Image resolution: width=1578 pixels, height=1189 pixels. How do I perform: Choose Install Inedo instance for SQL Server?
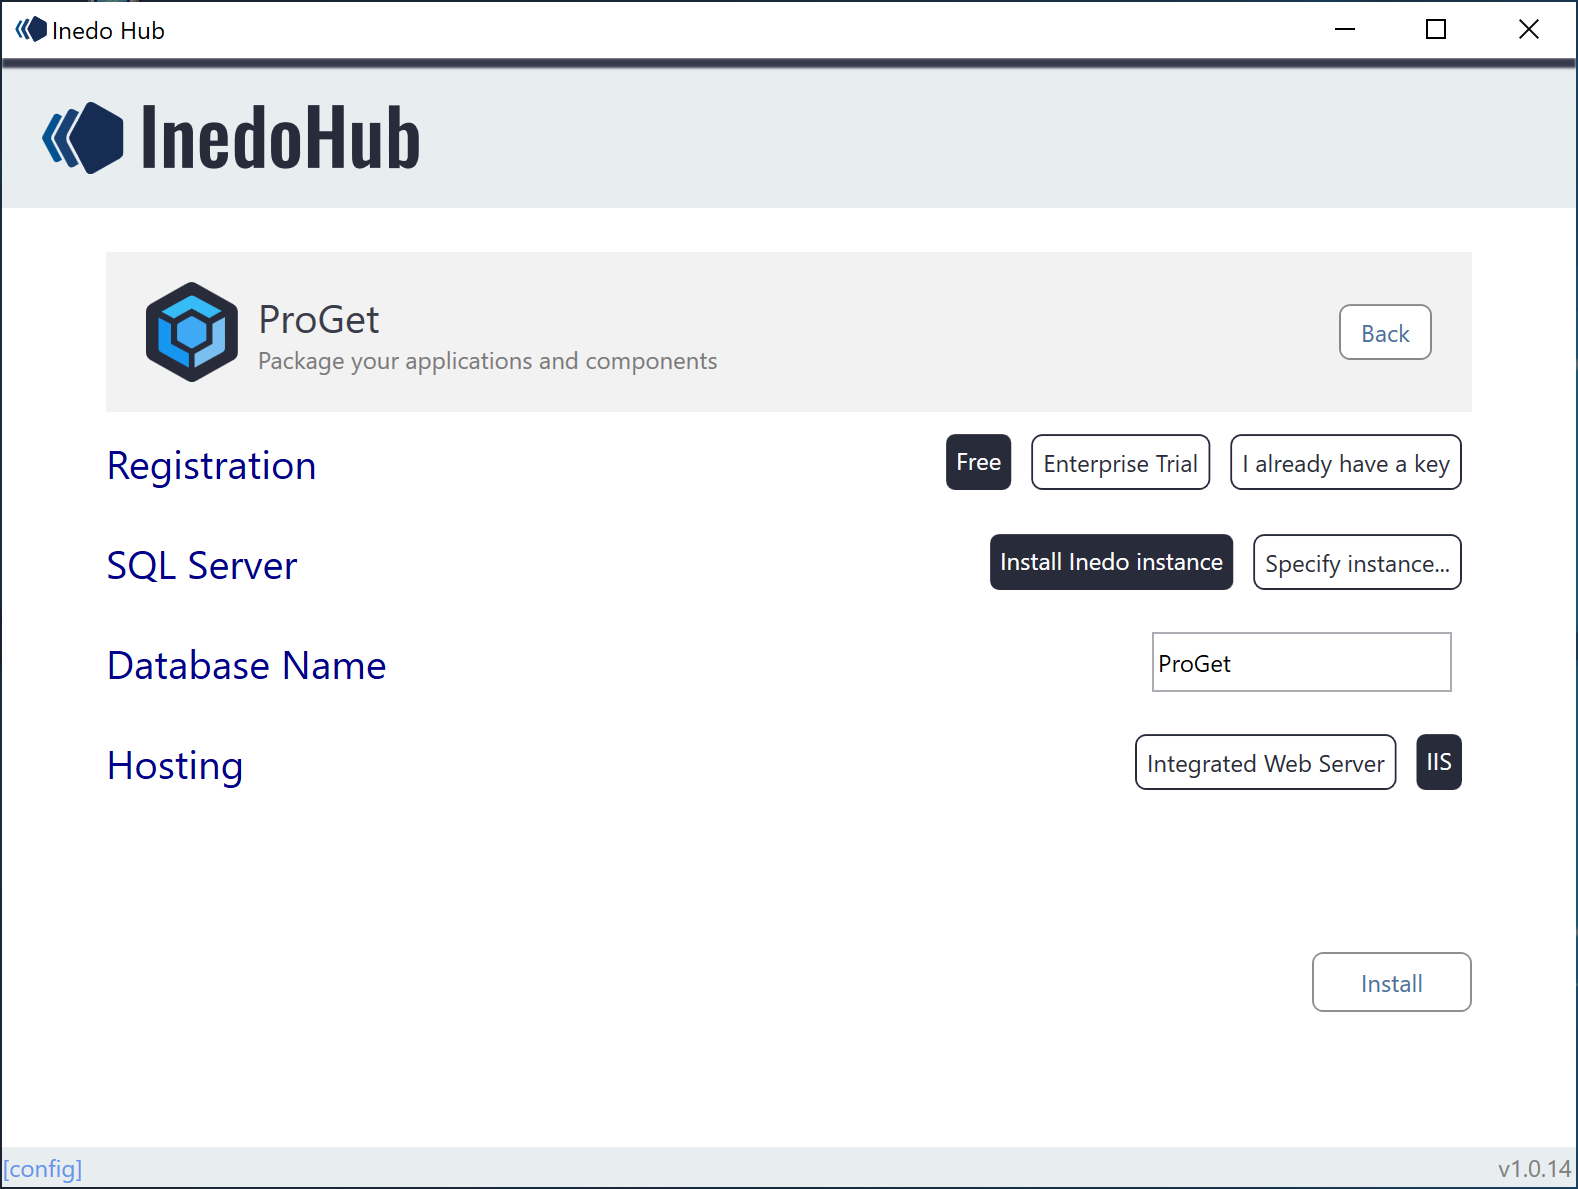click(x=1111, y=562)
